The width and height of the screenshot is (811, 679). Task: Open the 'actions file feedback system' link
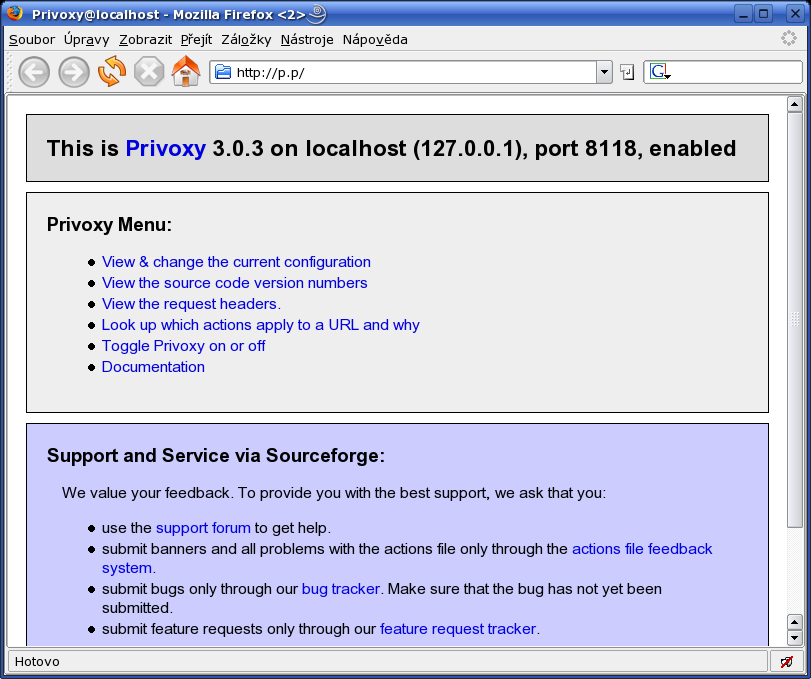pos(642,549)
